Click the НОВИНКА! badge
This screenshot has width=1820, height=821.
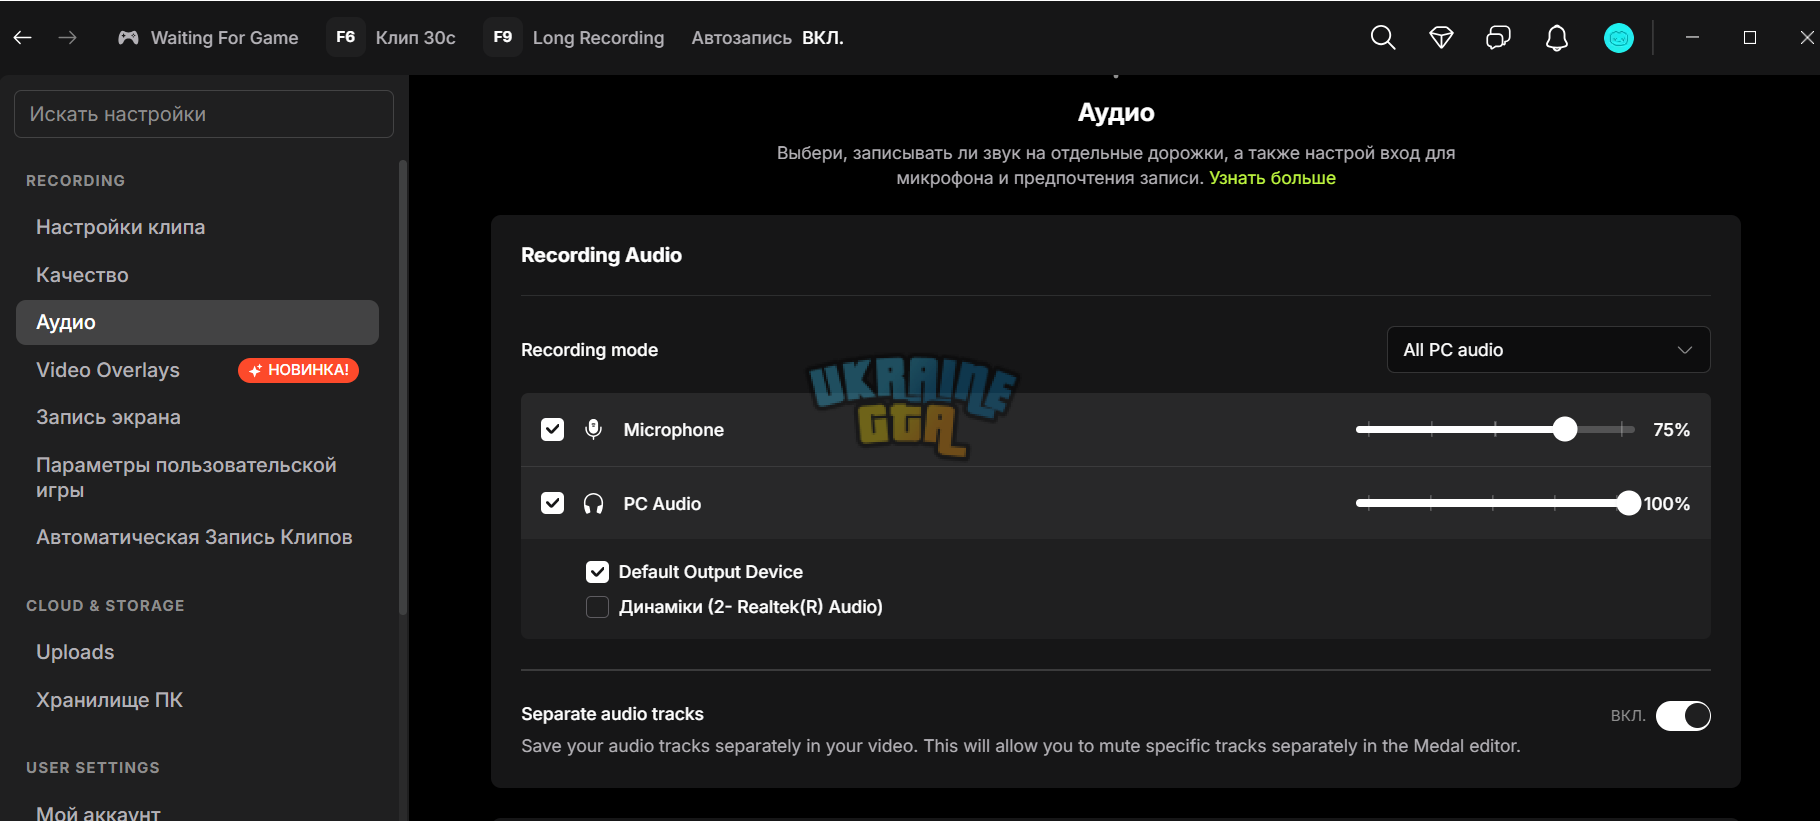pyautogui.click(x=298, y=370)
